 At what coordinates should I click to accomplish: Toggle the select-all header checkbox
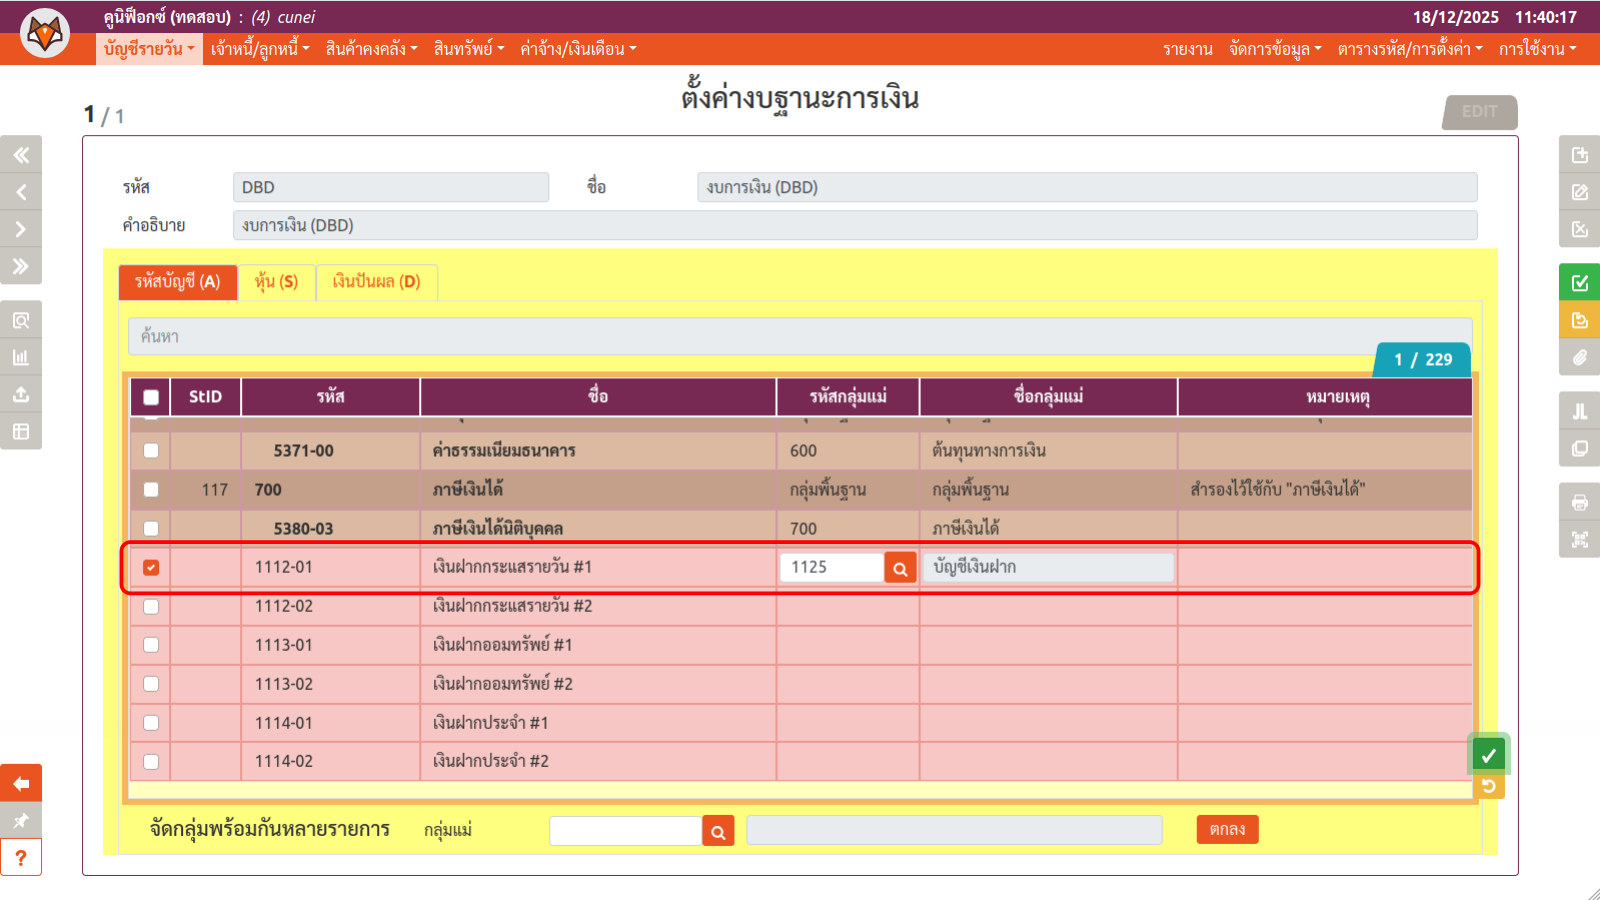(151, 397)
